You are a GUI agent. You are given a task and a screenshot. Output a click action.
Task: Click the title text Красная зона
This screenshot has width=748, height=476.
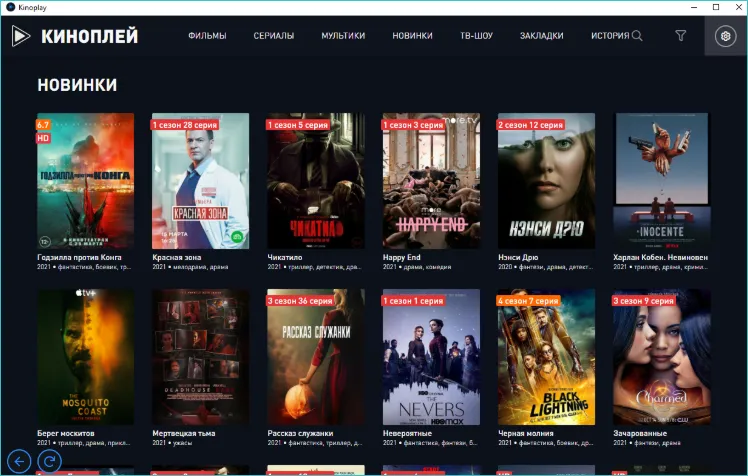[177, 258]
